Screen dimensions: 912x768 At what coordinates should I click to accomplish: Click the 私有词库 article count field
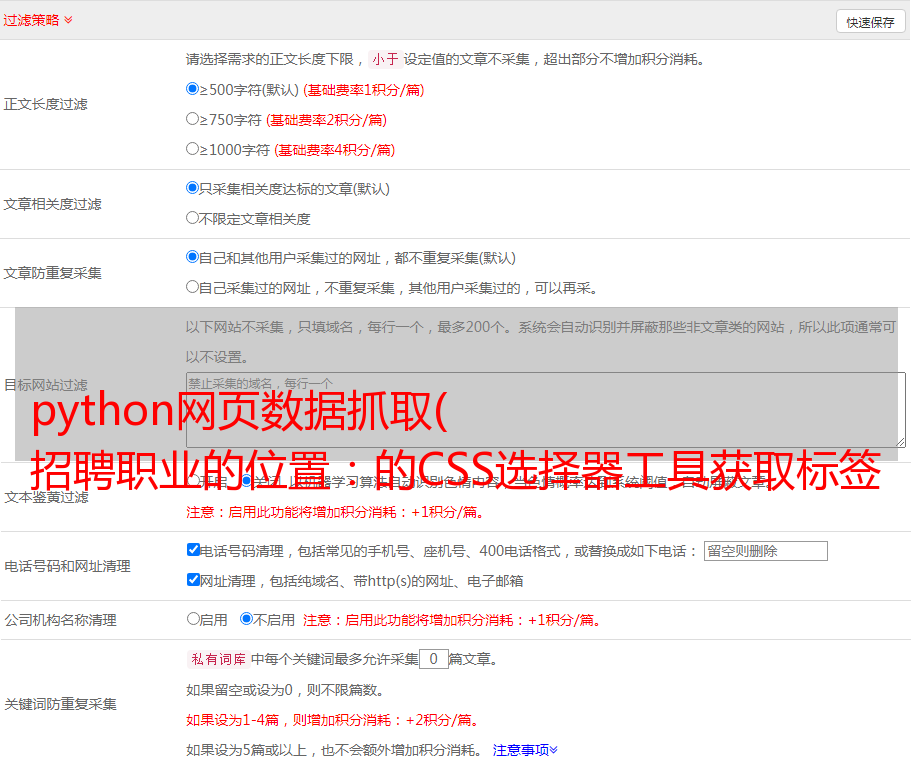433,659
